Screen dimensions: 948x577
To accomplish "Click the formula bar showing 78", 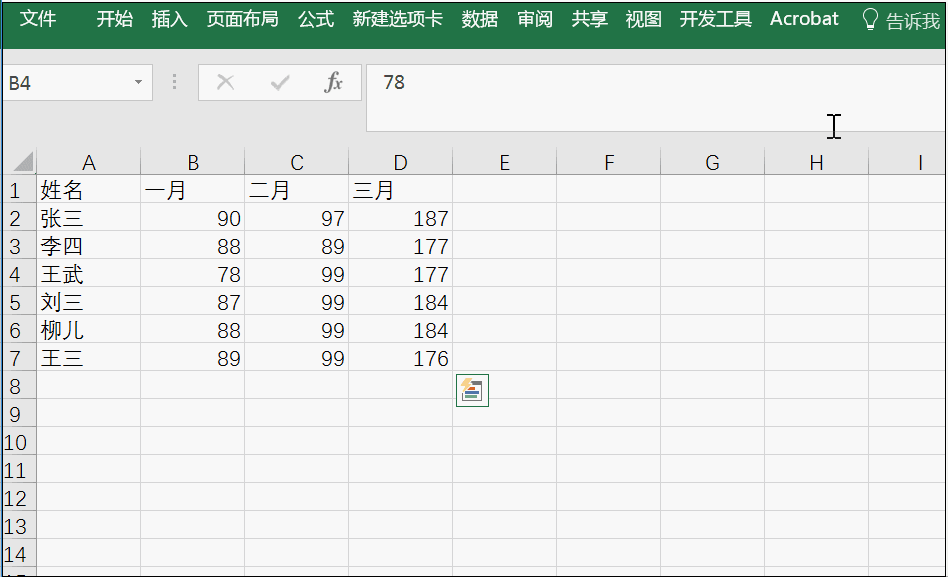I will 656,97.
